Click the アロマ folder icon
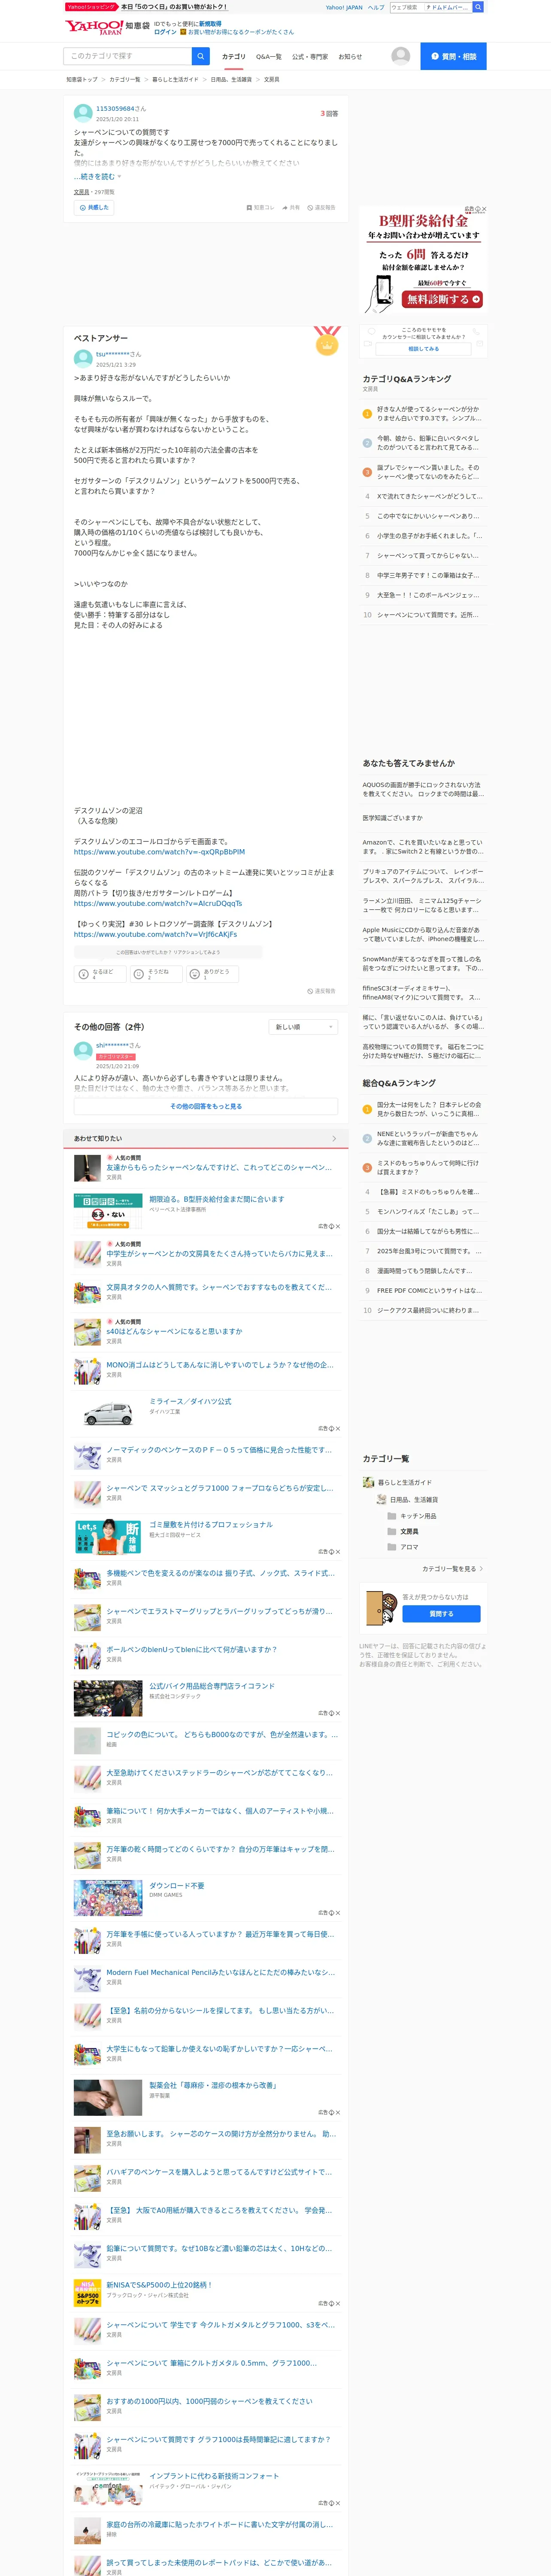 [x=392, y=1547]
